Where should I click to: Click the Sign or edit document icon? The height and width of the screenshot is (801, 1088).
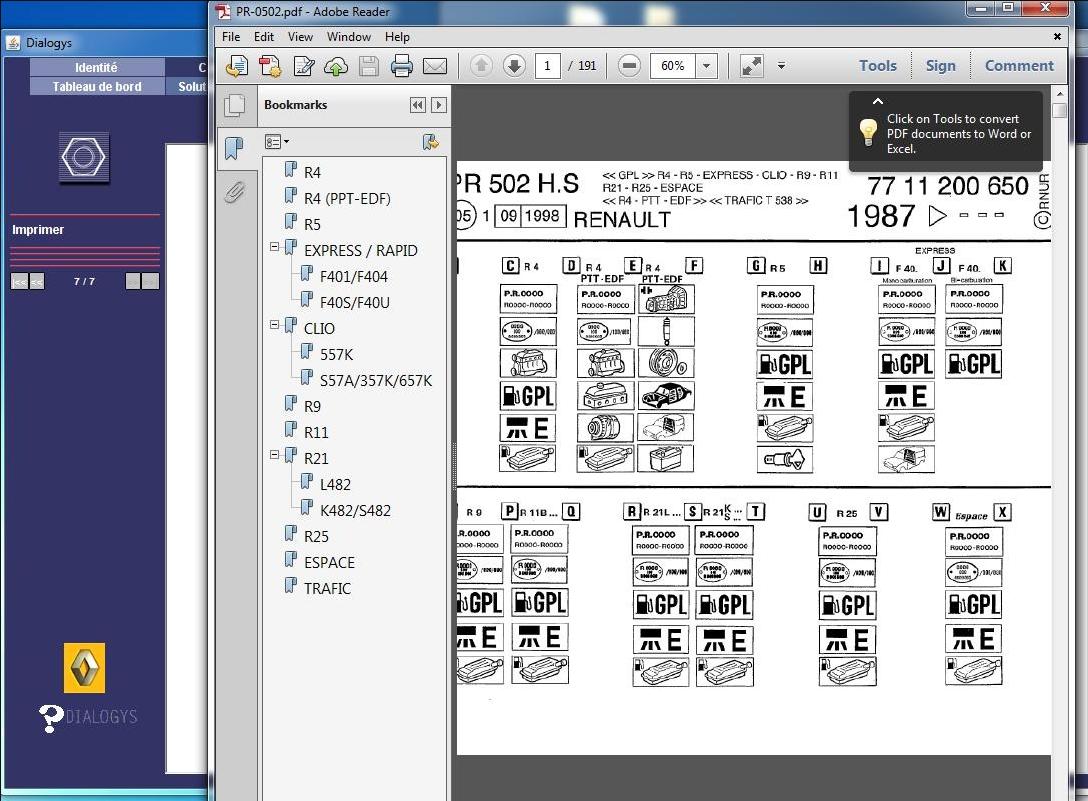[x=303, y=66]
